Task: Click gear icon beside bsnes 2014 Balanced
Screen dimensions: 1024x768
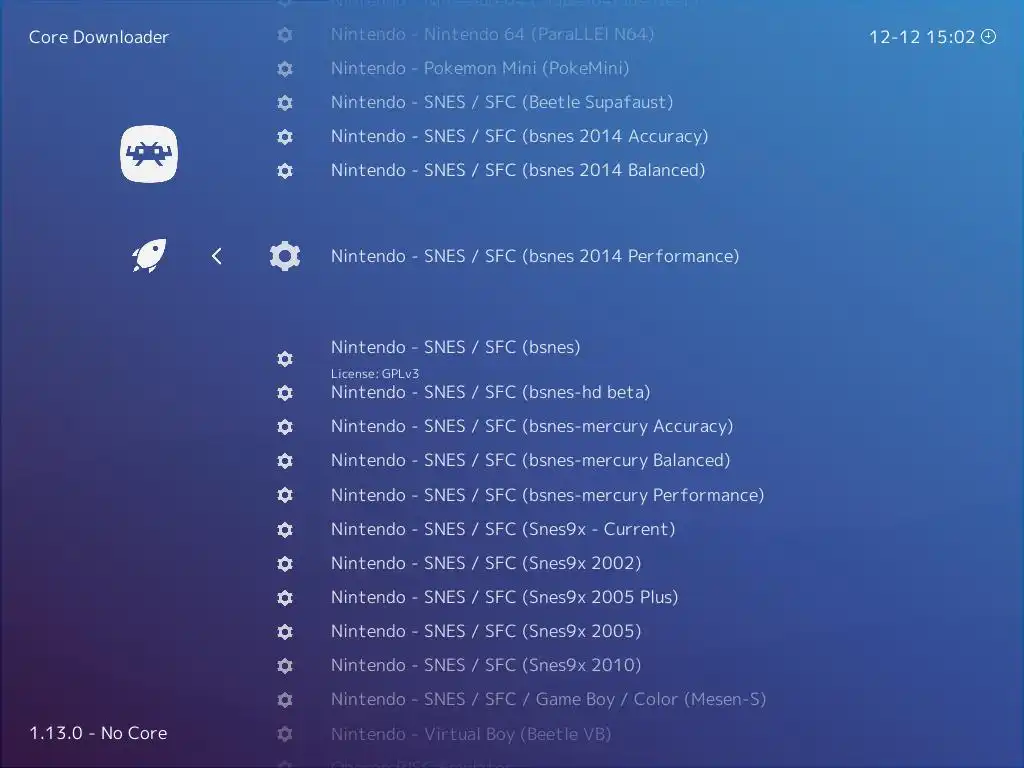Action: tap(285, 170)
